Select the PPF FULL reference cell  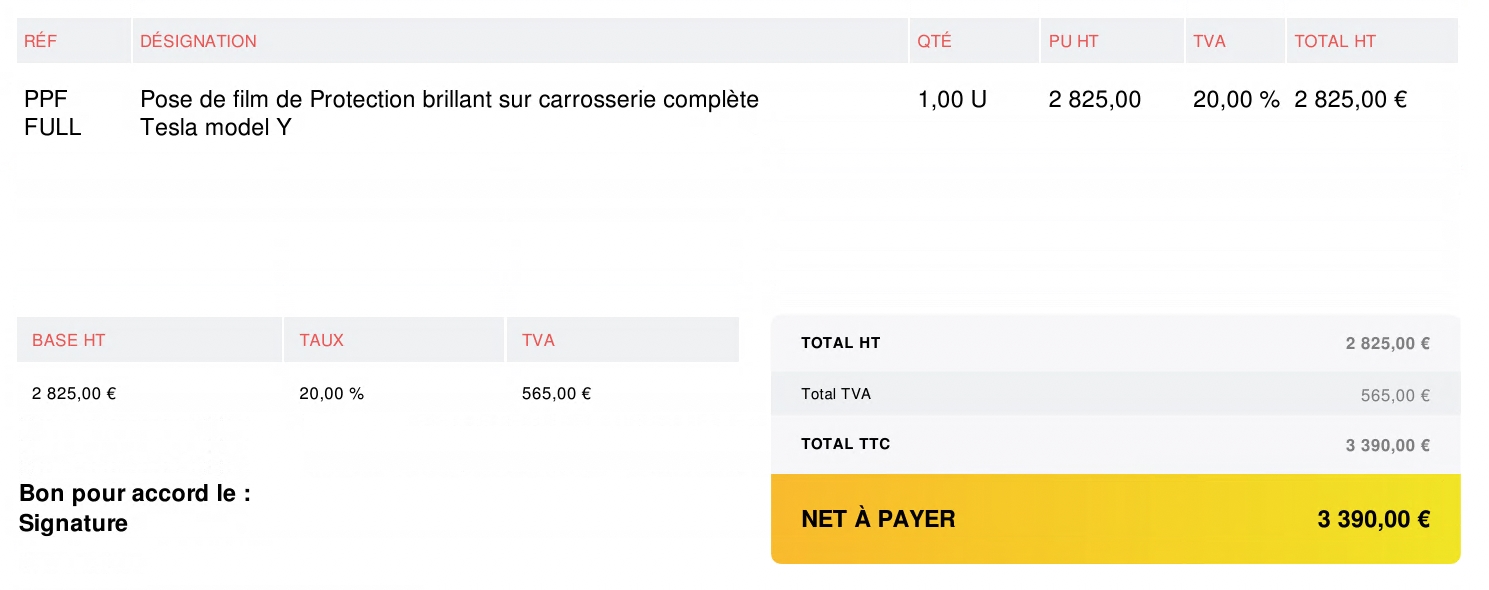(52, 114)
